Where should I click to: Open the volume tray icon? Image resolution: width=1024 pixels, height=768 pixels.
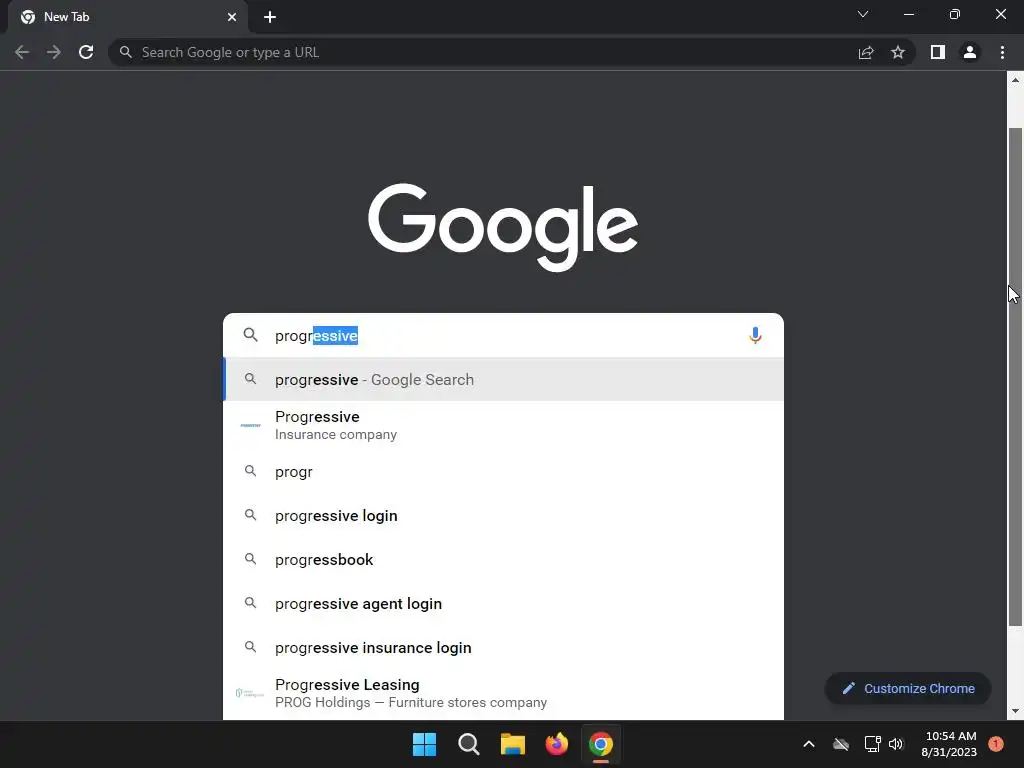pos(896,744)
